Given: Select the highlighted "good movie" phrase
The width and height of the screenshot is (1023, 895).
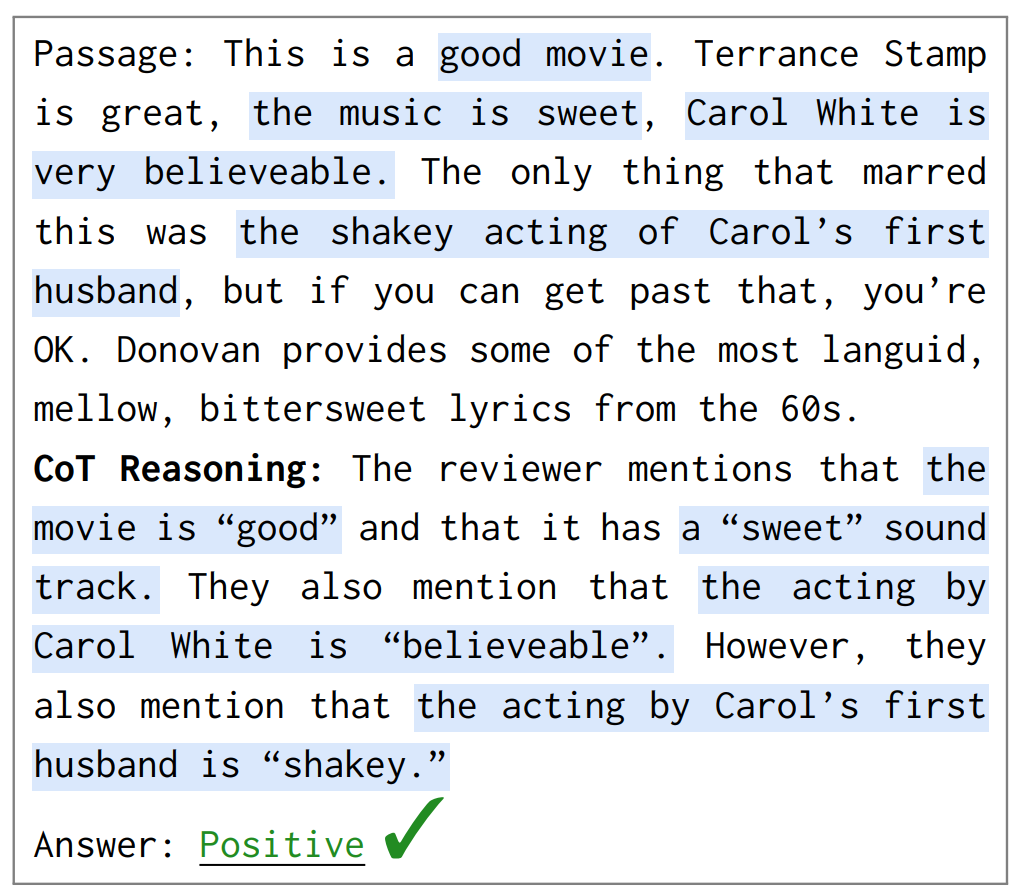Looking at the screenshot, I should pos(544,54).
